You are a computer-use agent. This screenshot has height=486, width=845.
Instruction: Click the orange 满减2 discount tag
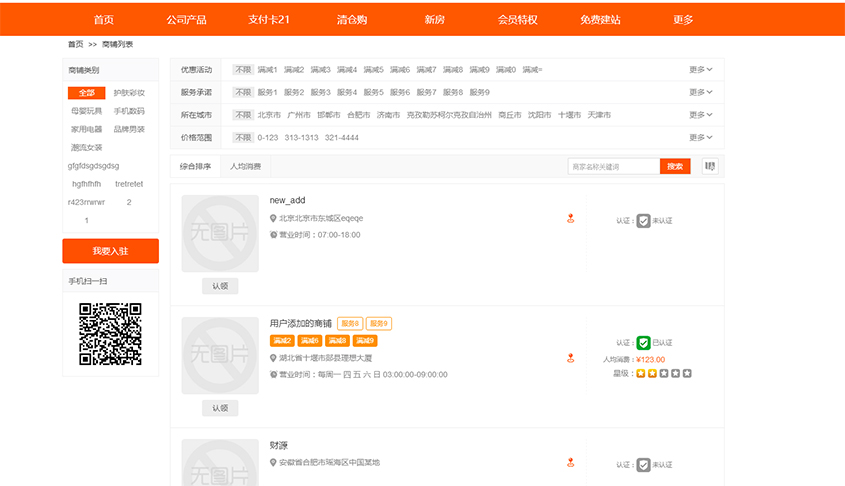tap(282, 341)
